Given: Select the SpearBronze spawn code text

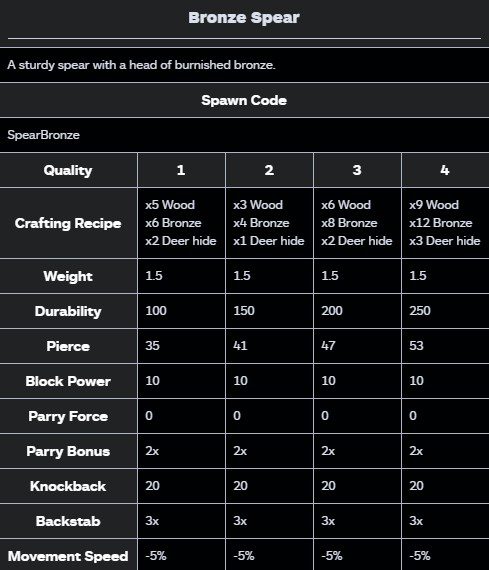Looking at the screenshot, I should pos(43,135).
